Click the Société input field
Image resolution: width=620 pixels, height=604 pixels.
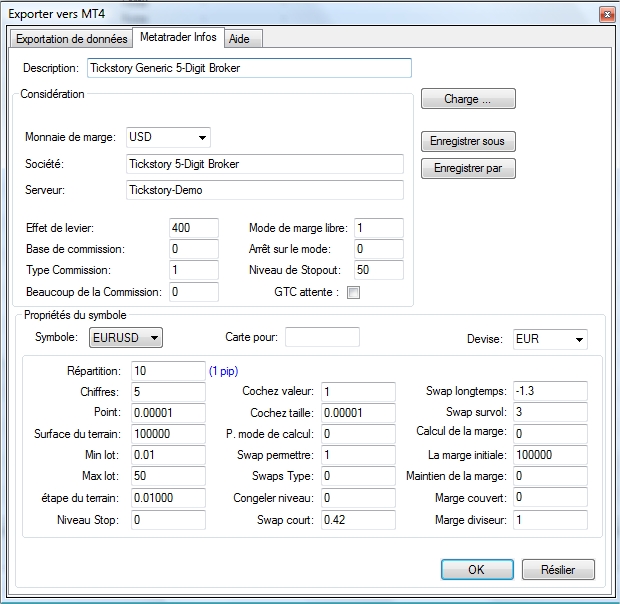(x=265, y=164)
